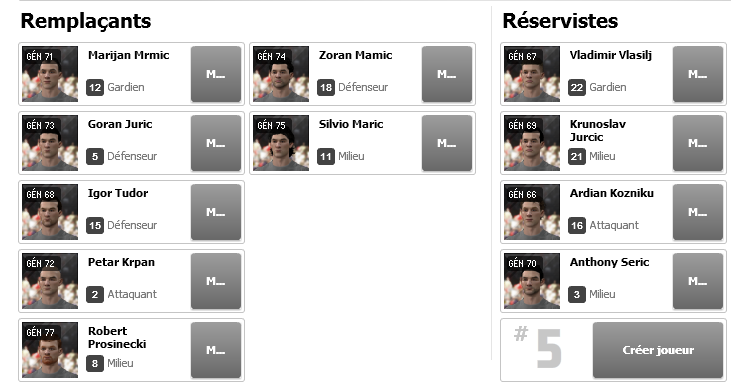Click the M... button for Vladimir Vlasilj
This screenshot has height=390, width=731.
[x=697, y=74]
